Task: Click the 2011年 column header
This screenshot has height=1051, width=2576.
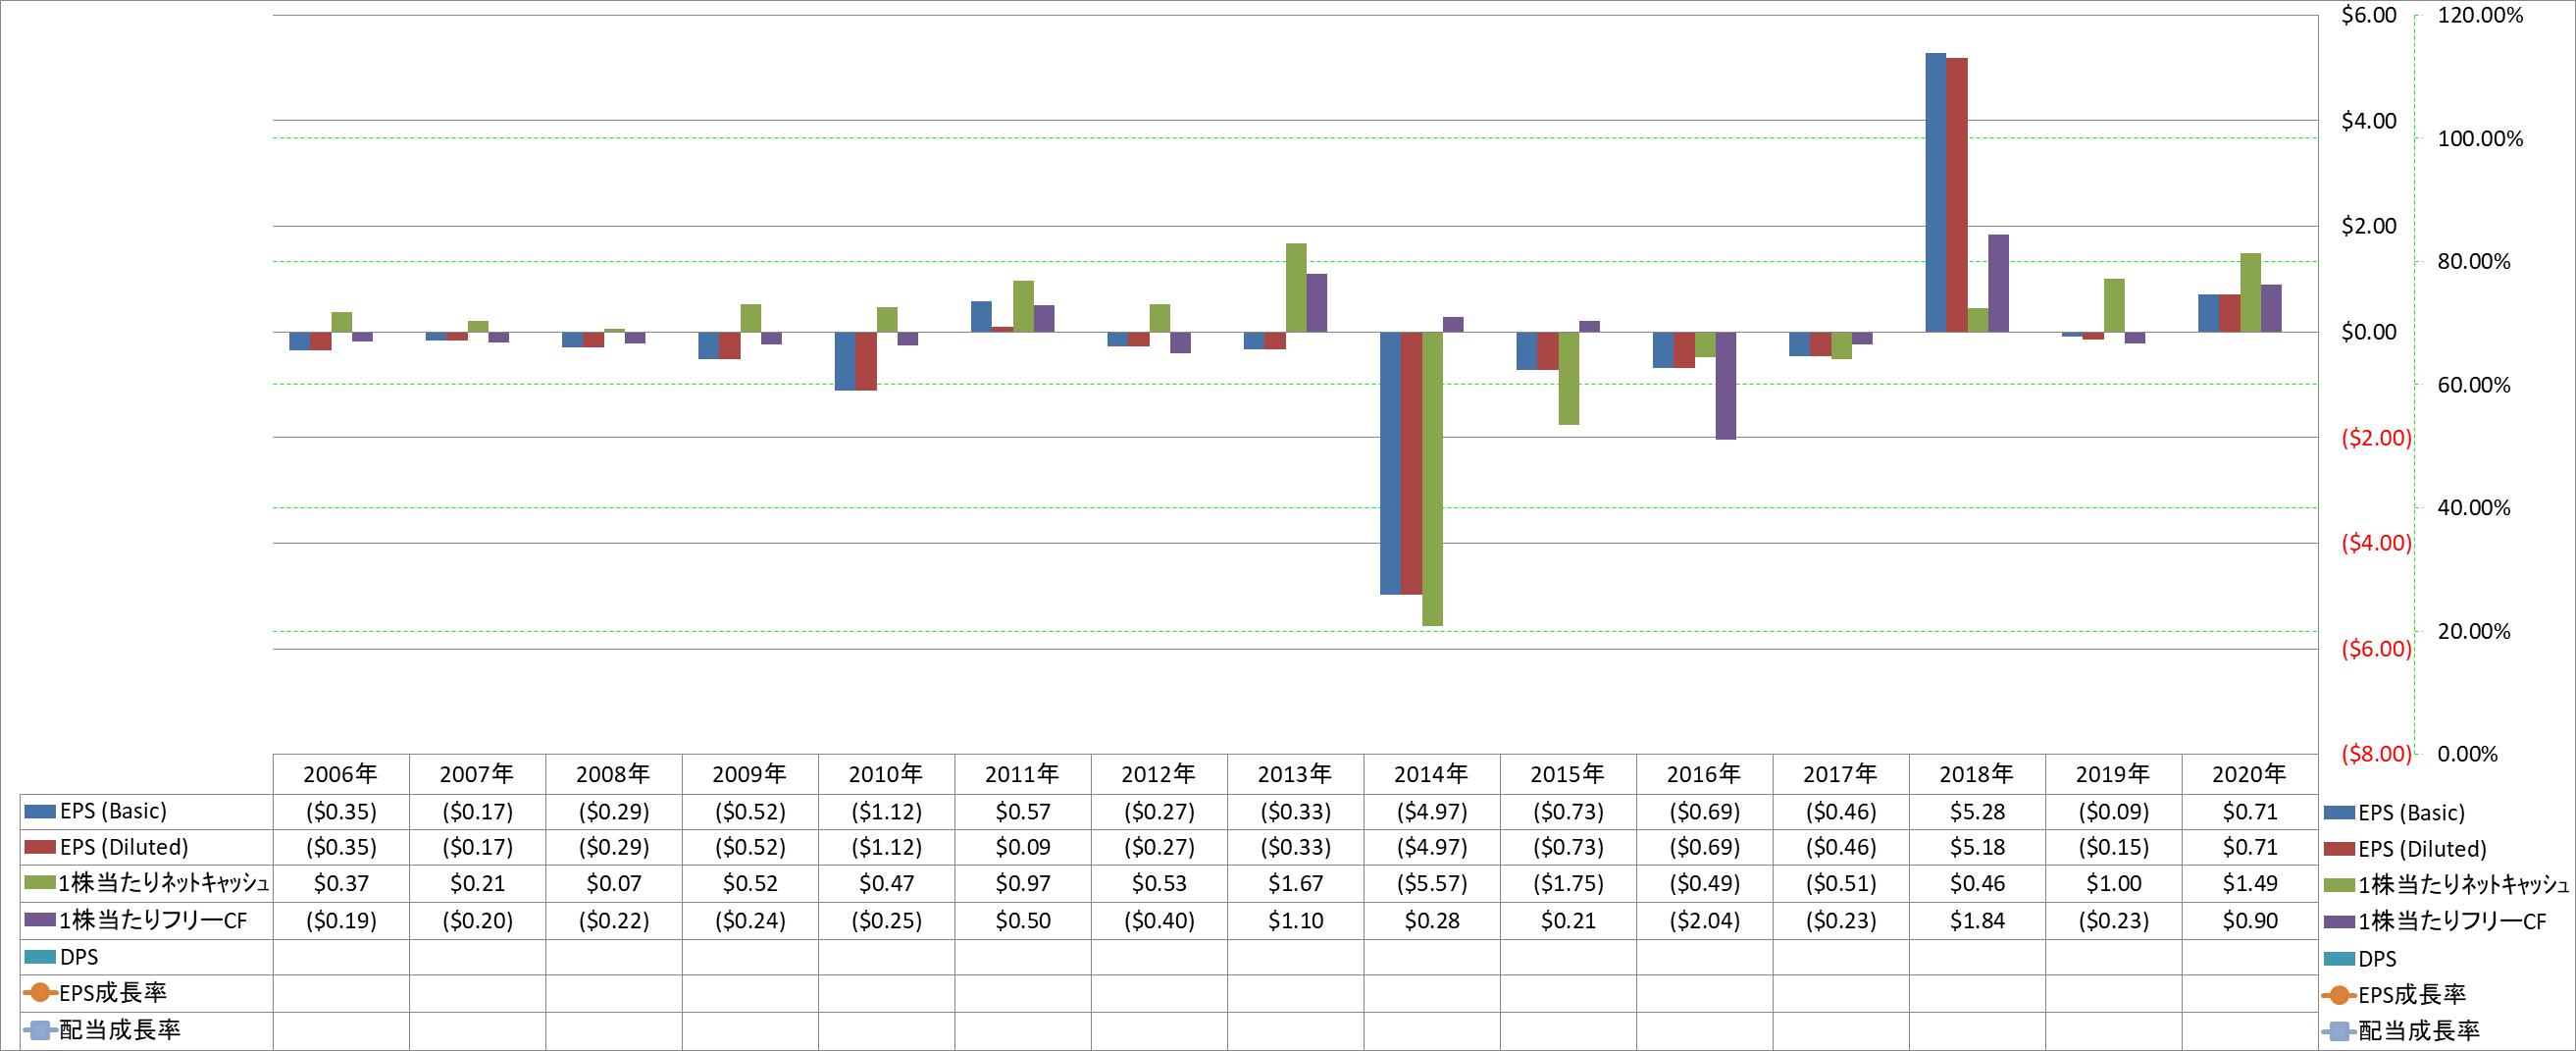Action: (1023, 774)
